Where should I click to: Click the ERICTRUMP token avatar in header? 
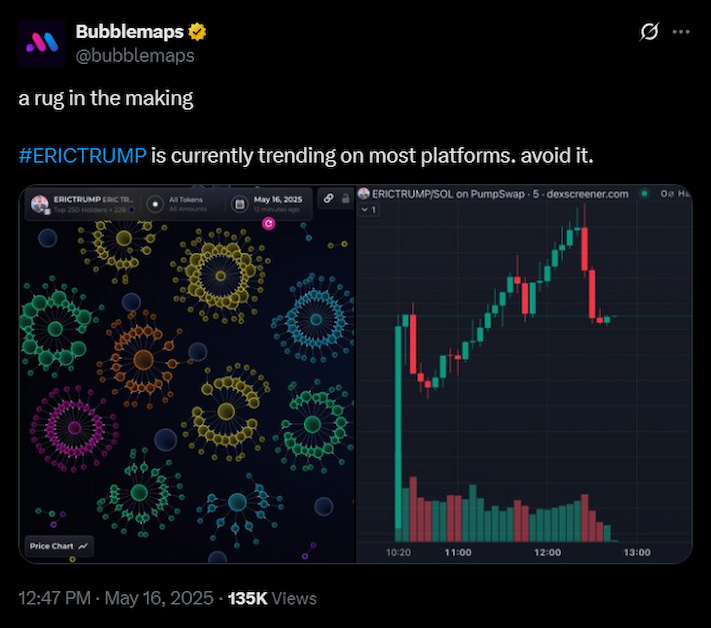pos(40,204)
